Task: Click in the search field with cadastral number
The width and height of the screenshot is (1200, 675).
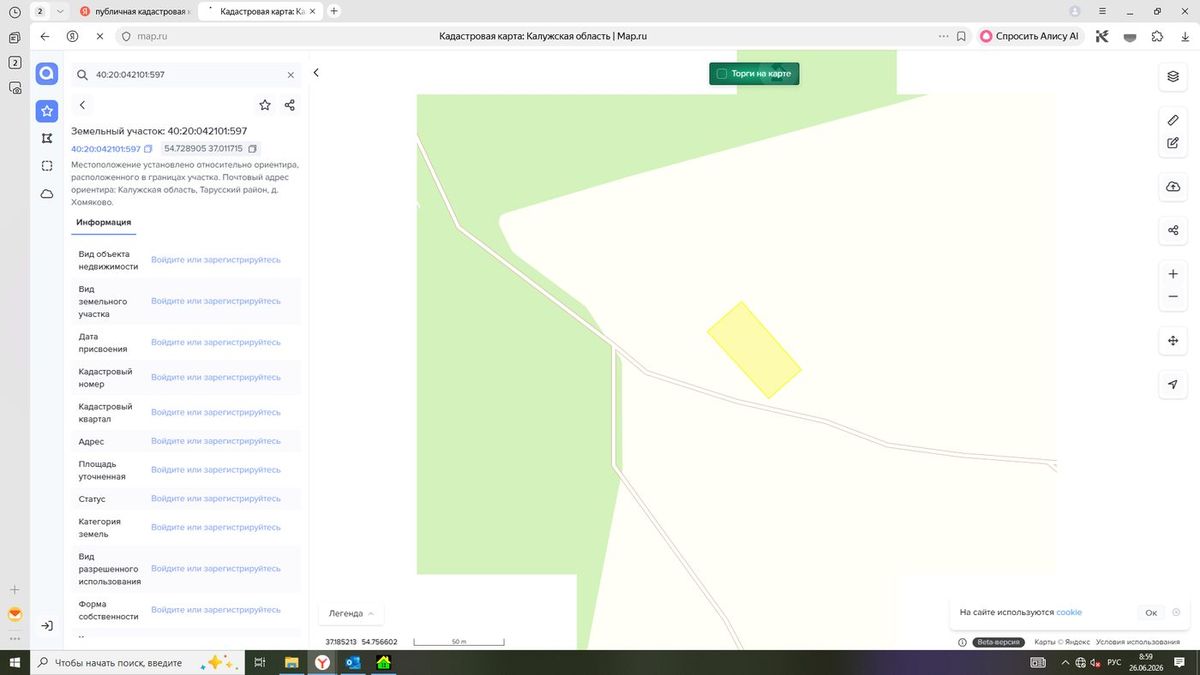Action: pyautogui.click(x=185, y=75)
